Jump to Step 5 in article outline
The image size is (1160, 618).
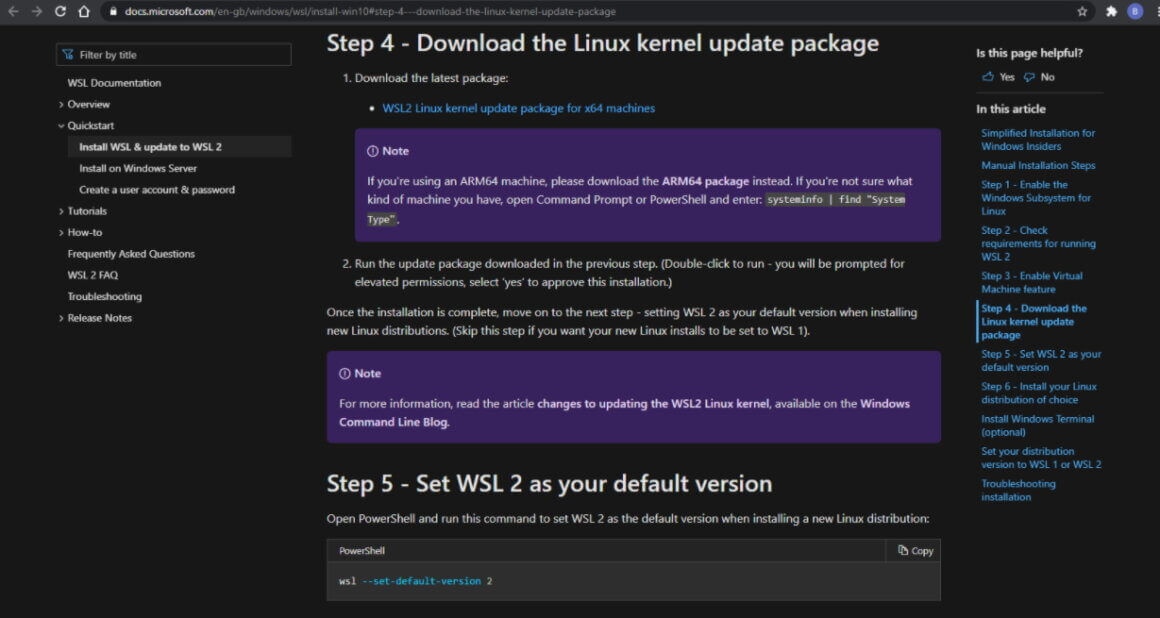tap(1041, 360)
